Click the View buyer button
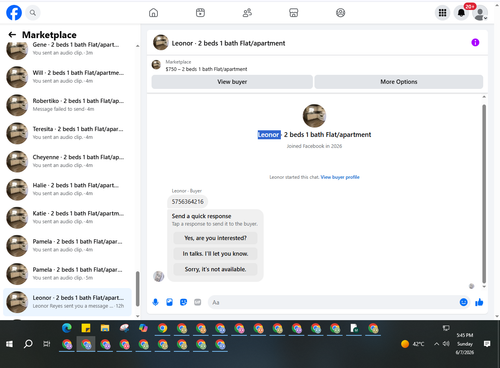The image size is (500, 368). (x=232, y=82)
